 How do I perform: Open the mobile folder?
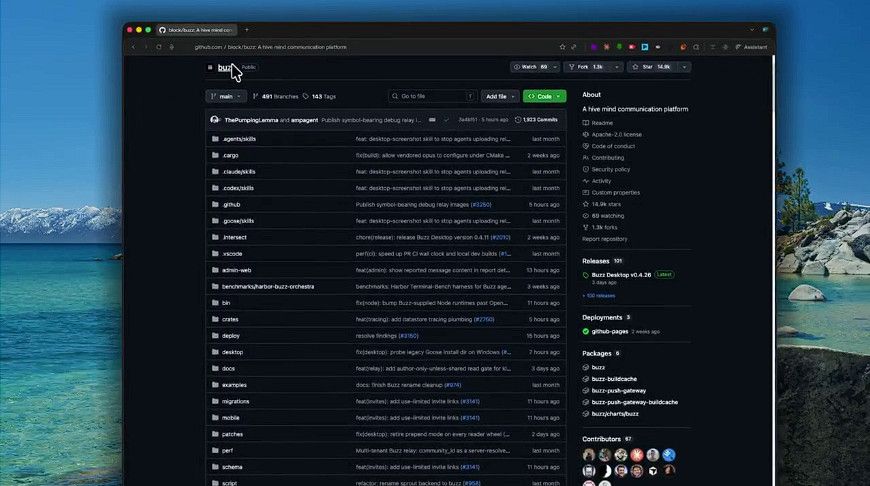(x=231, y=418)
